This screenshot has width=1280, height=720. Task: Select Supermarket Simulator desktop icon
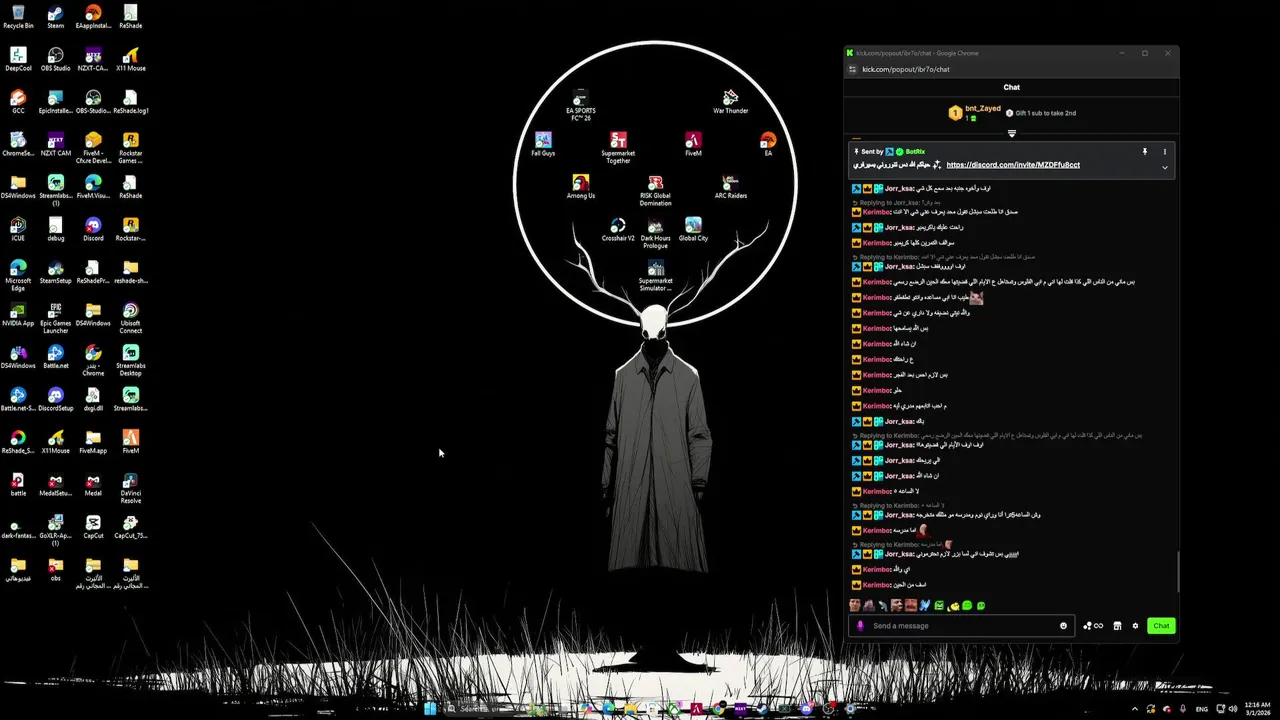655,276
